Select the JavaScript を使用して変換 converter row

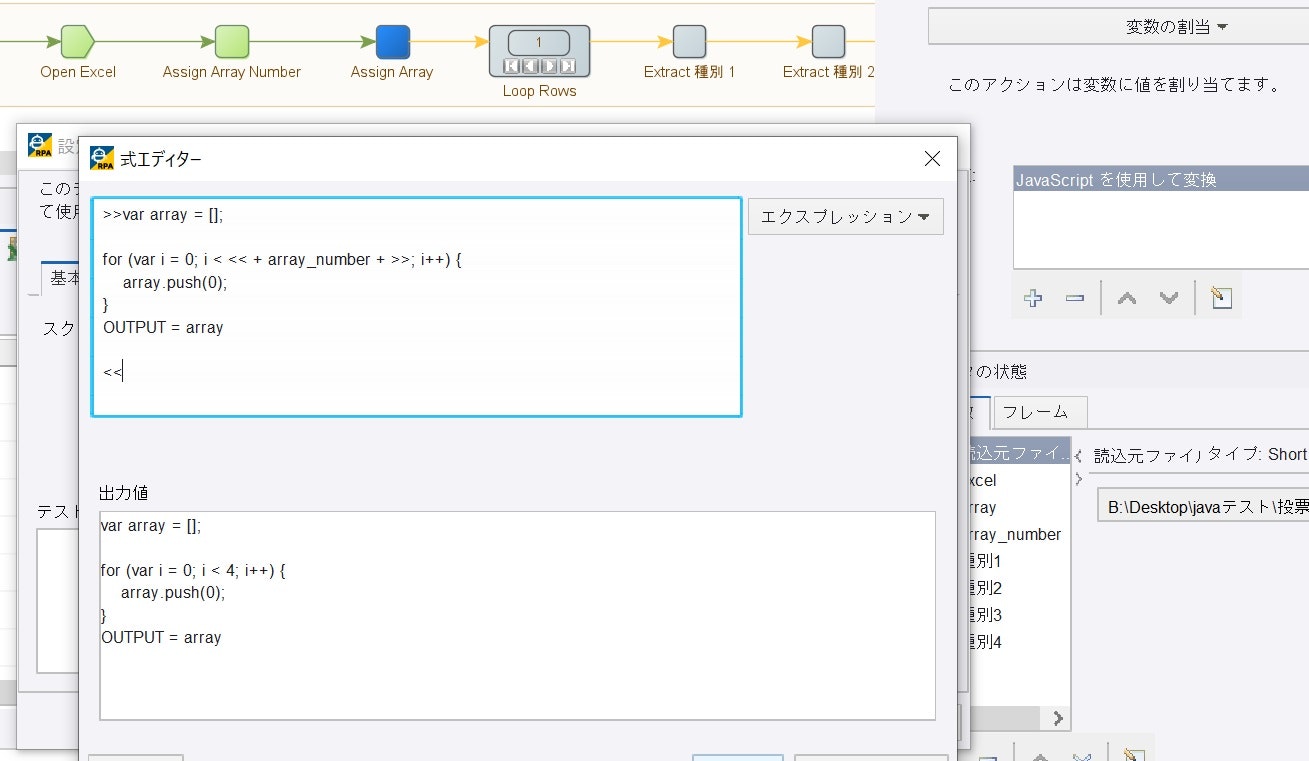[x=1161, y=180]
